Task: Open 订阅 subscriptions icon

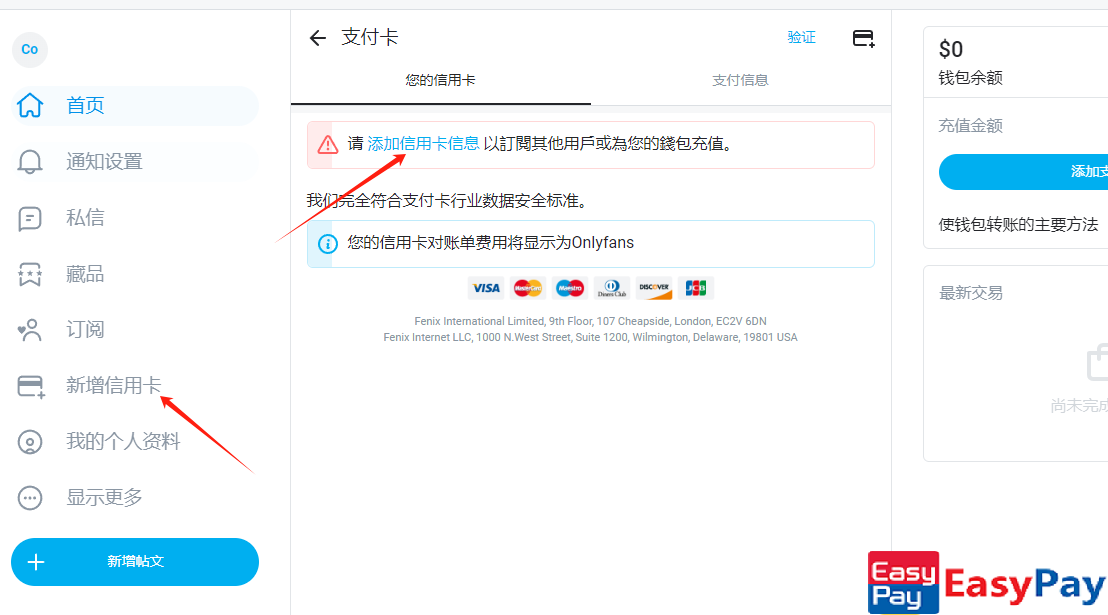Action: 31,329
